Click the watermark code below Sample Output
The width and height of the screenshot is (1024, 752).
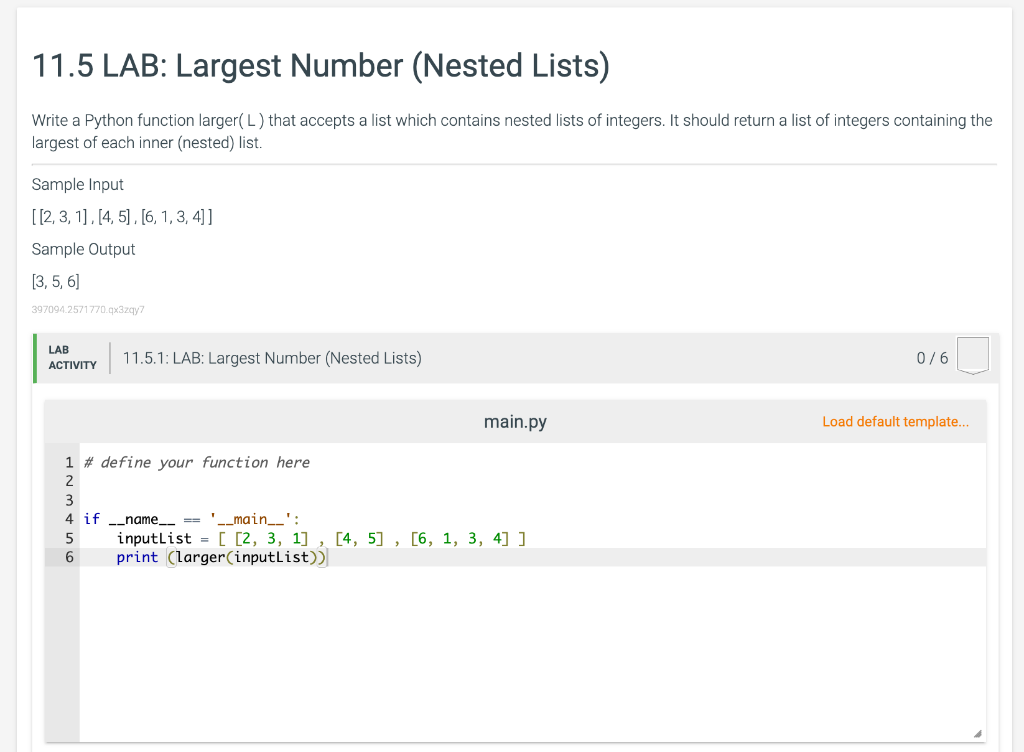pos(88,309)
